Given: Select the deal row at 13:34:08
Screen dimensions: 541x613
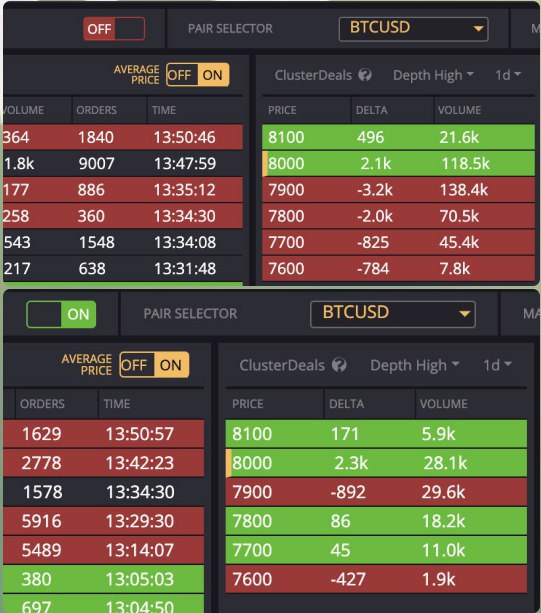Looking at the screenshot, I should (x=123, y=242).
